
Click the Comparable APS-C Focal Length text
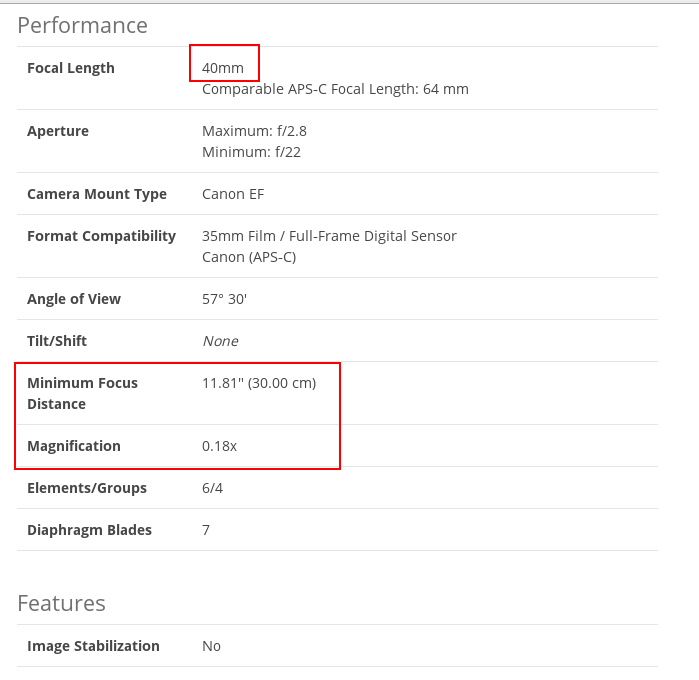tap(335, 89)
